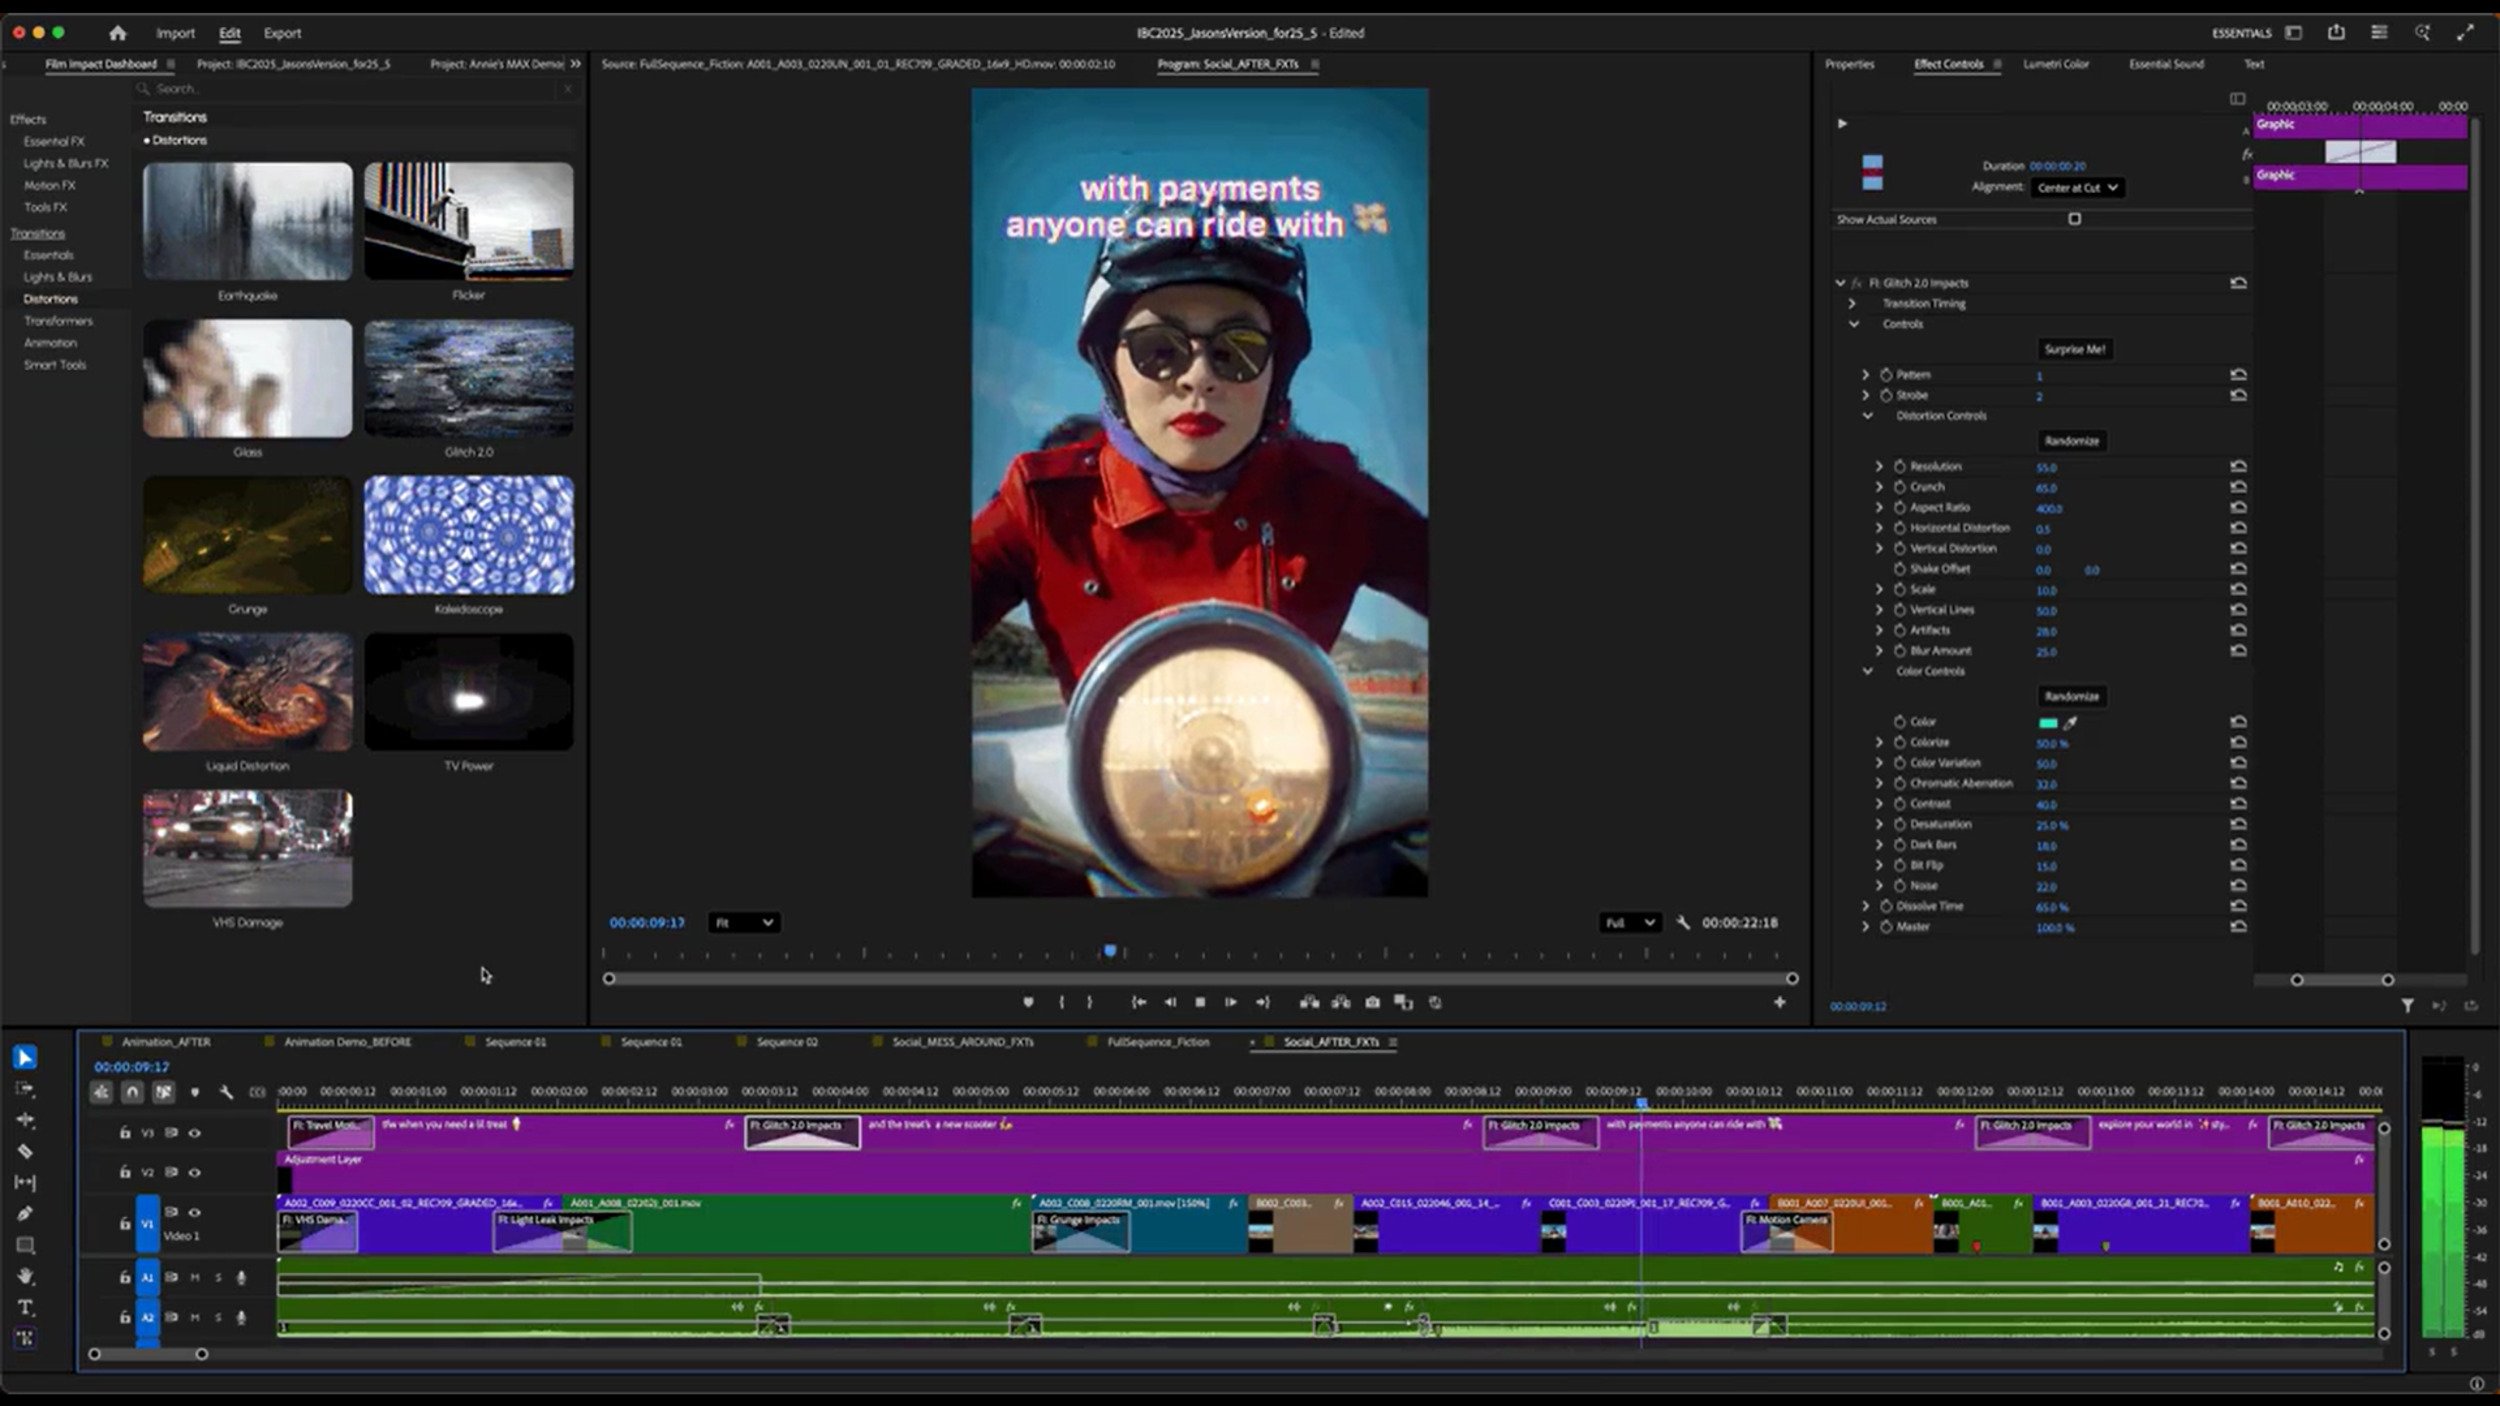The width and height of the screenshot is (2500, 1406).
Task: Mute audio track A1
Action: [x=195, y=1276]
